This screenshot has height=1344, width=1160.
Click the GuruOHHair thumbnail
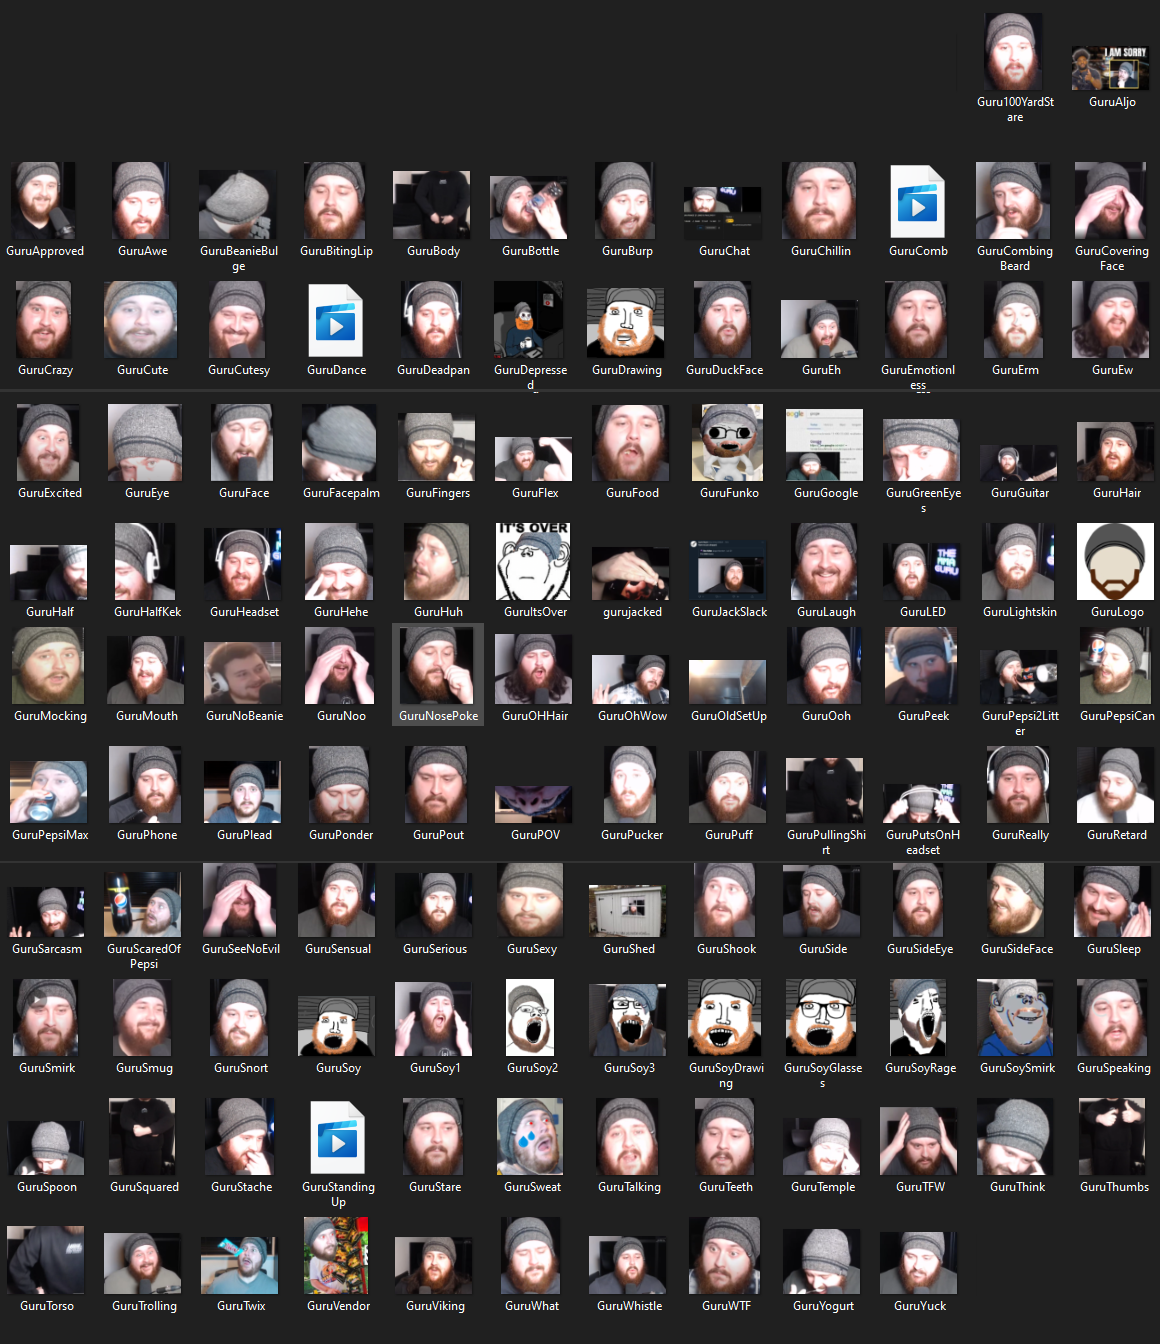tap(533, 669)
